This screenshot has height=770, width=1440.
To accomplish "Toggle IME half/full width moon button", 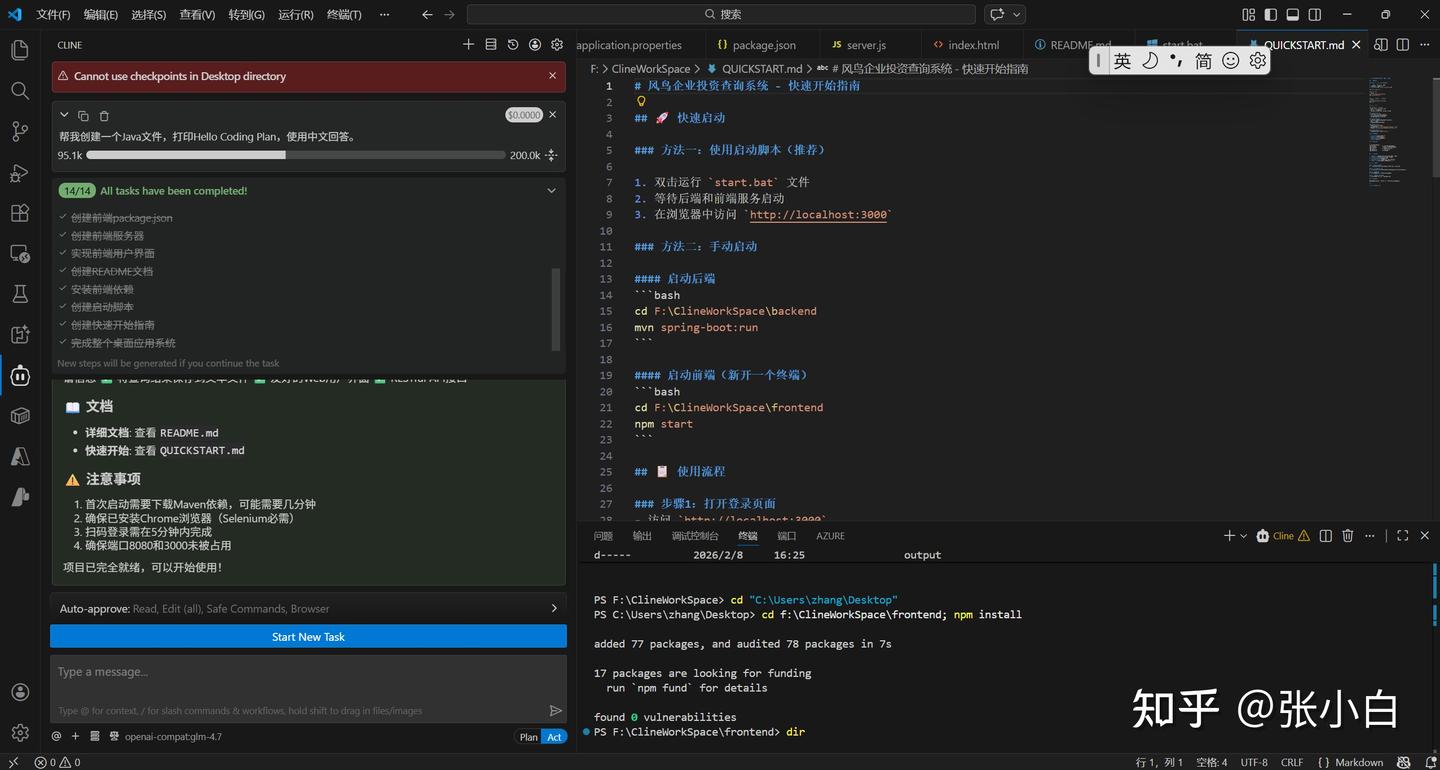I will [1150, 61].
